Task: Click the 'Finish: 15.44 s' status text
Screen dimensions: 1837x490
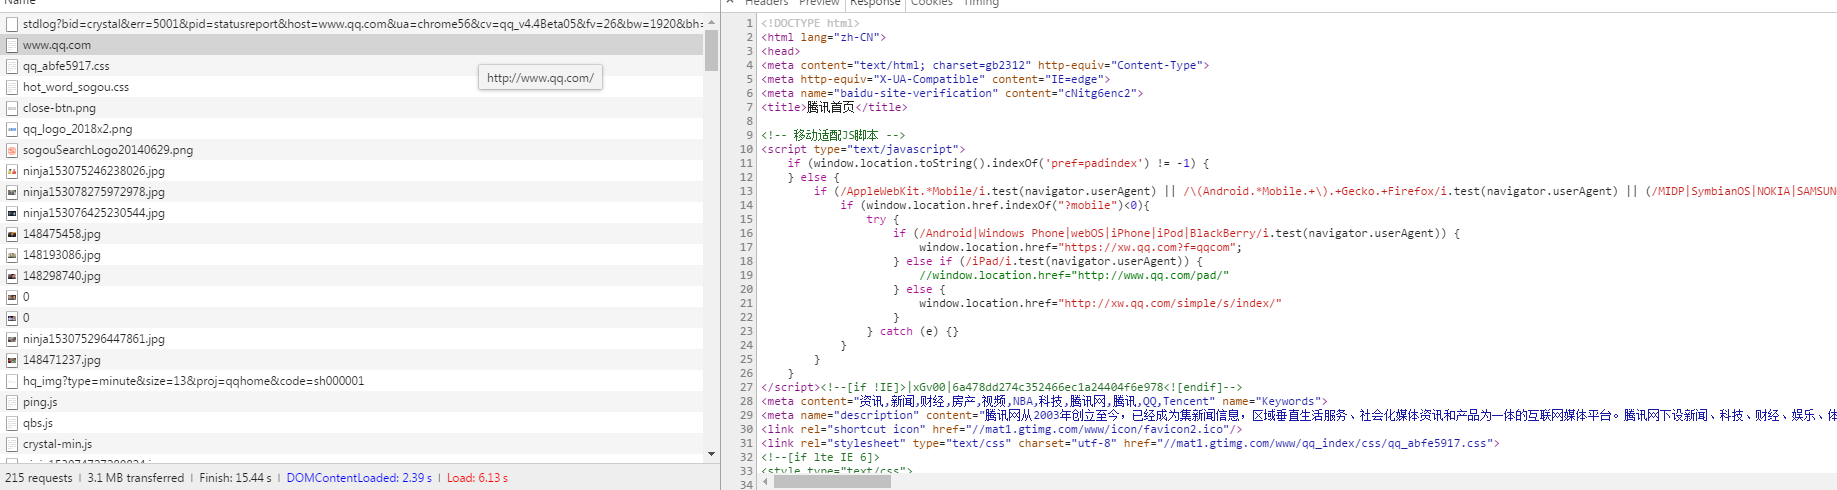Action: click(x=235, y=478)
